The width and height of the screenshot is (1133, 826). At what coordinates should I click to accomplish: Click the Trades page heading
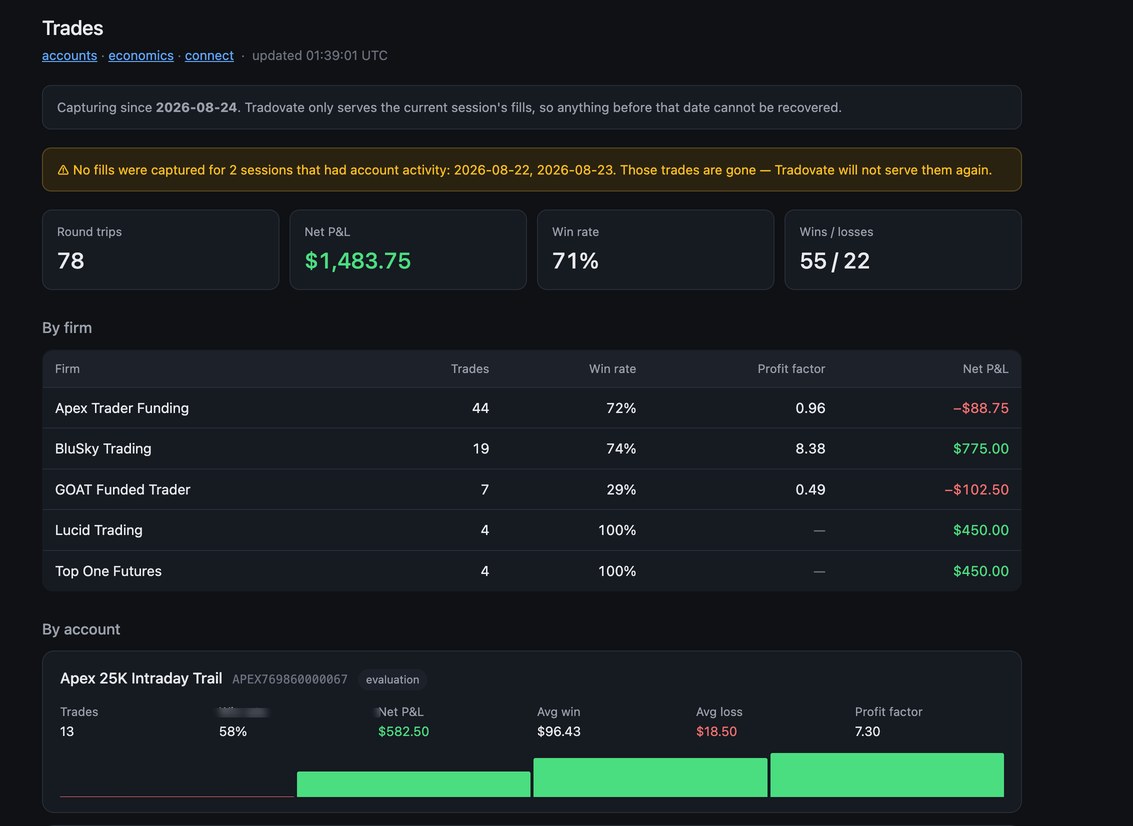72,27
